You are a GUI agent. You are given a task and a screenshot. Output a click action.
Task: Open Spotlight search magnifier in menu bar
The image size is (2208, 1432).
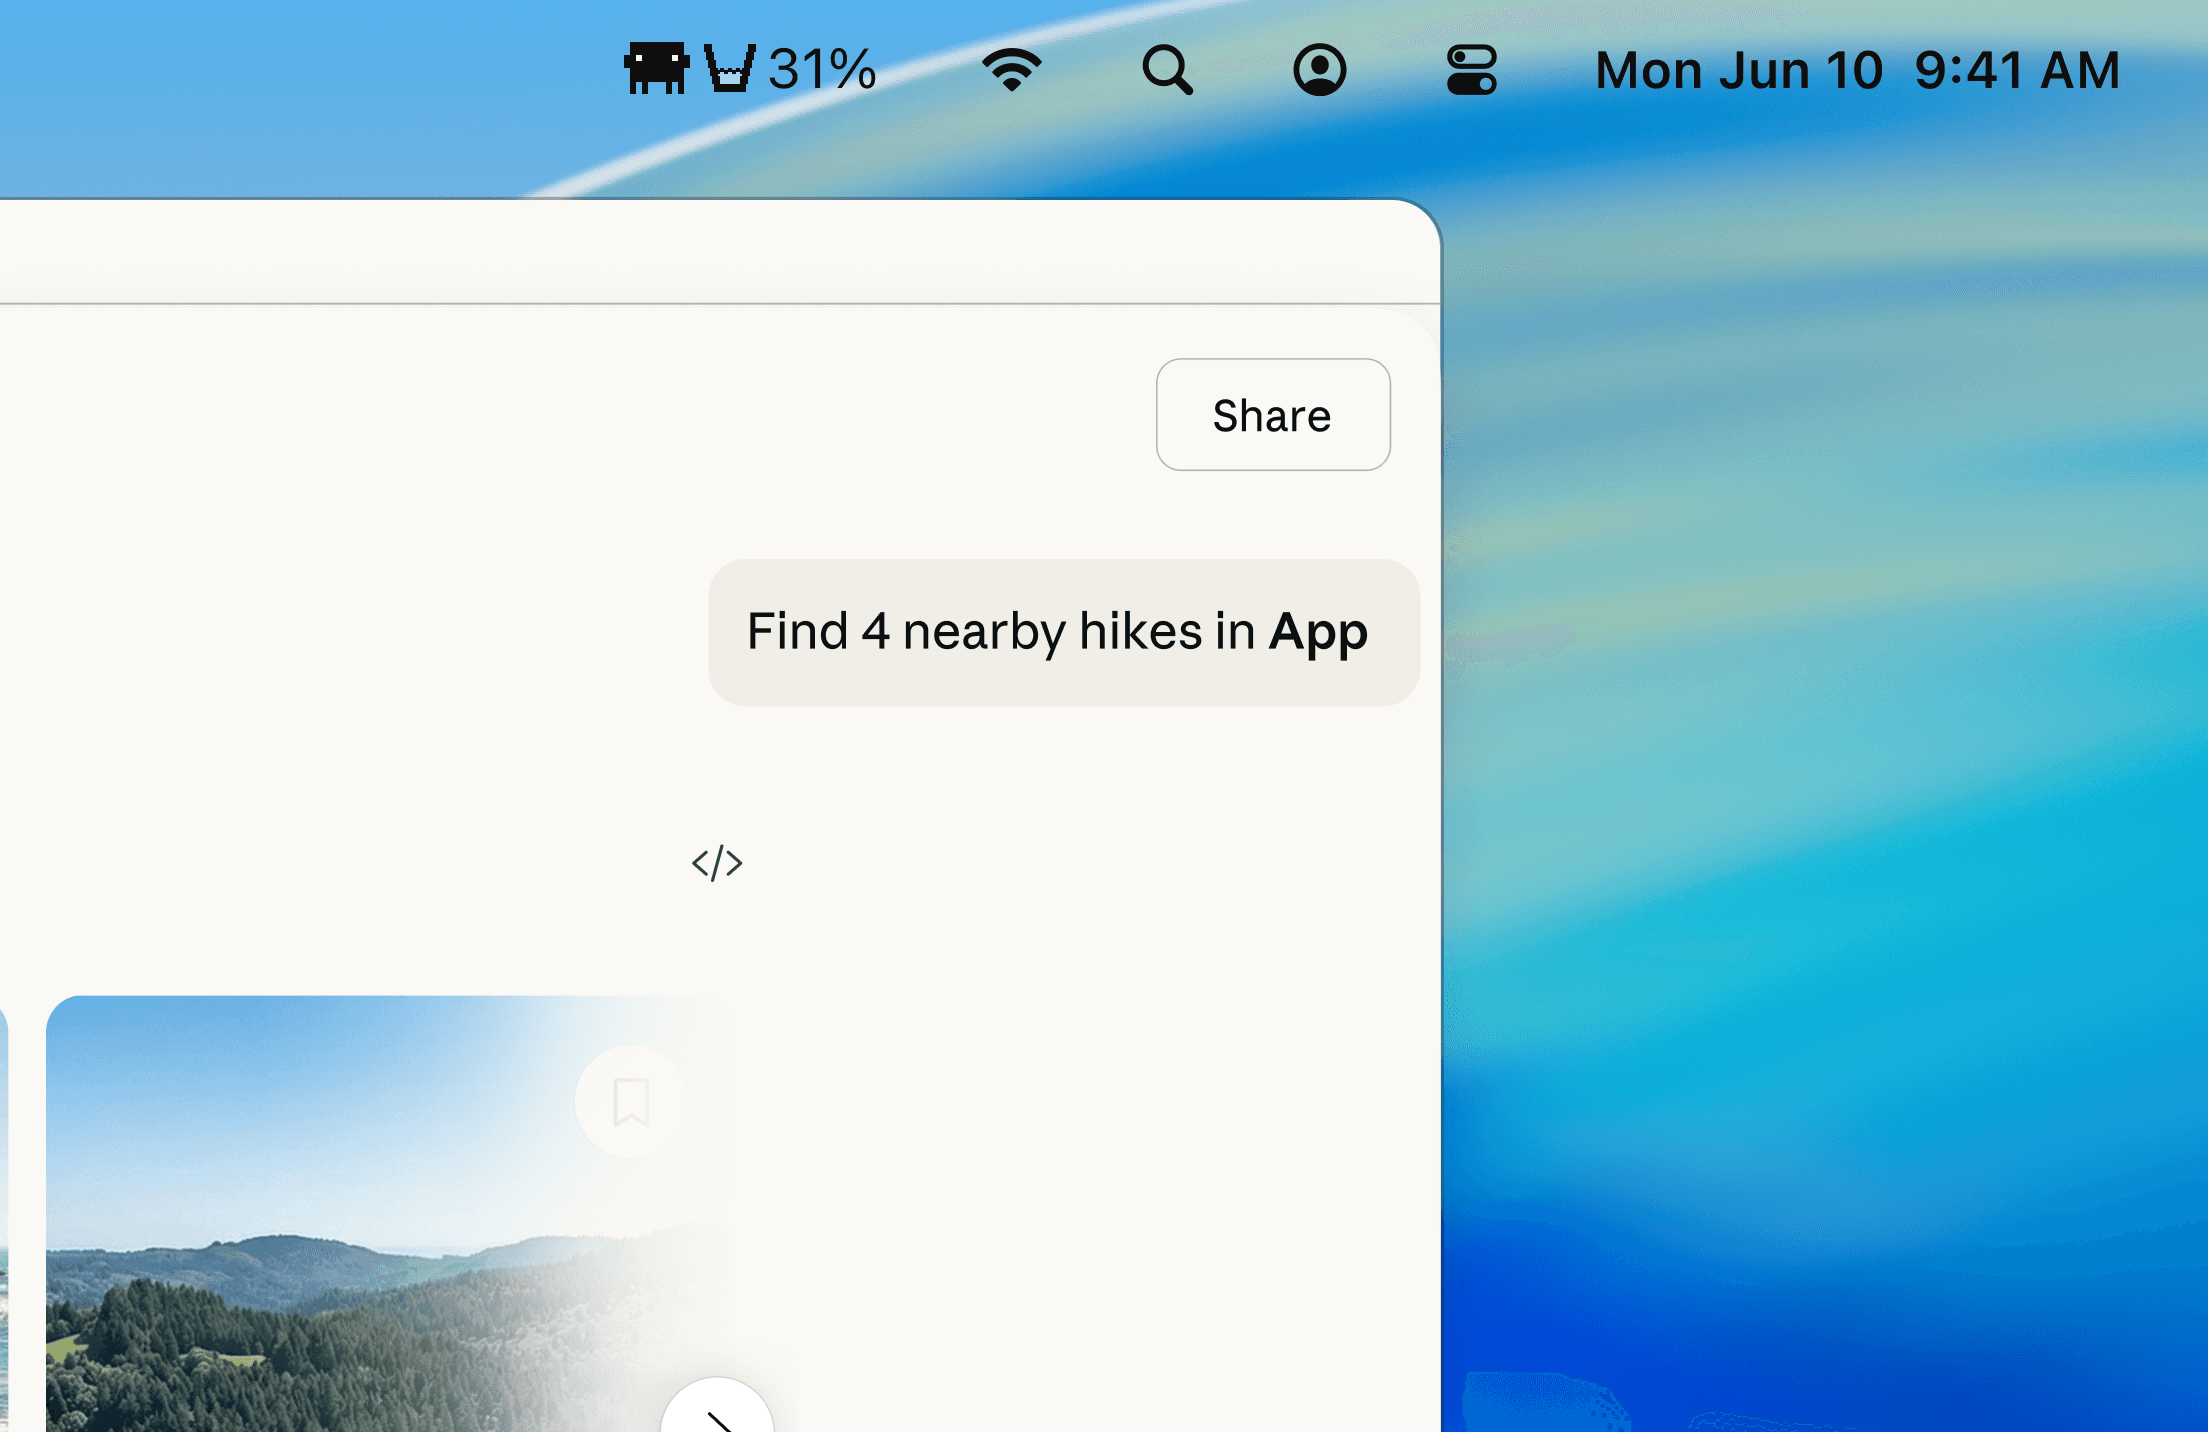click(1167, 70)
